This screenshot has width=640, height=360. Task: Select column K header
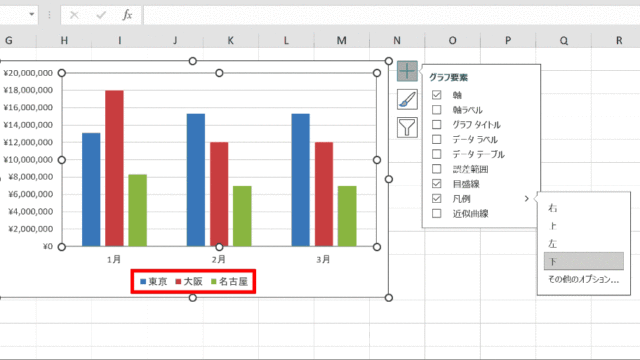click(x=231, y=40)
